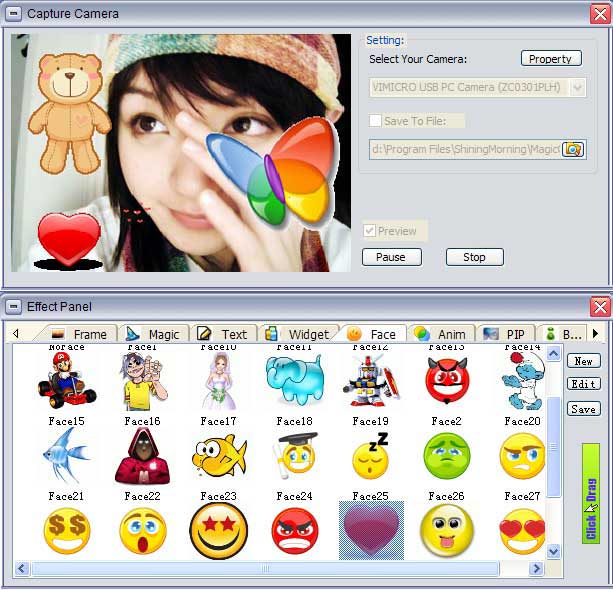Click the Edit button in Effect Panel
The image size is (613, 590).
(584, 384)
